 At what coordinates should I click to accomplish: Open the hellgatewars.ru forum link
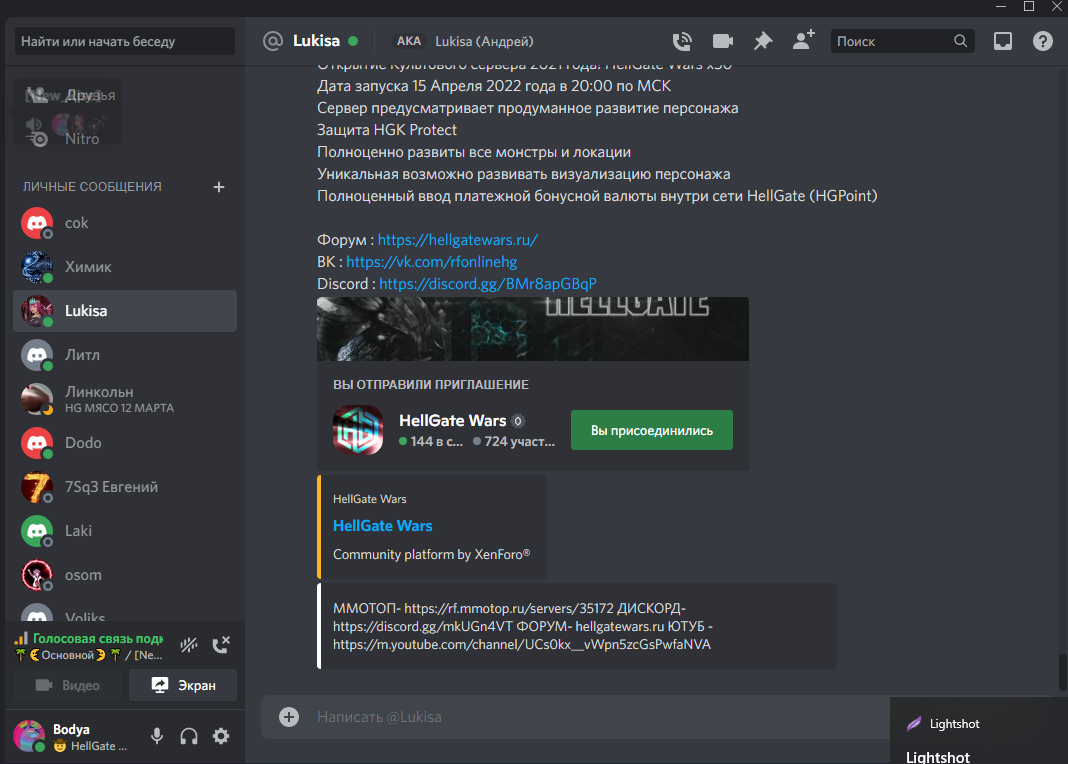pyautogui.click(x=458, y=240)
